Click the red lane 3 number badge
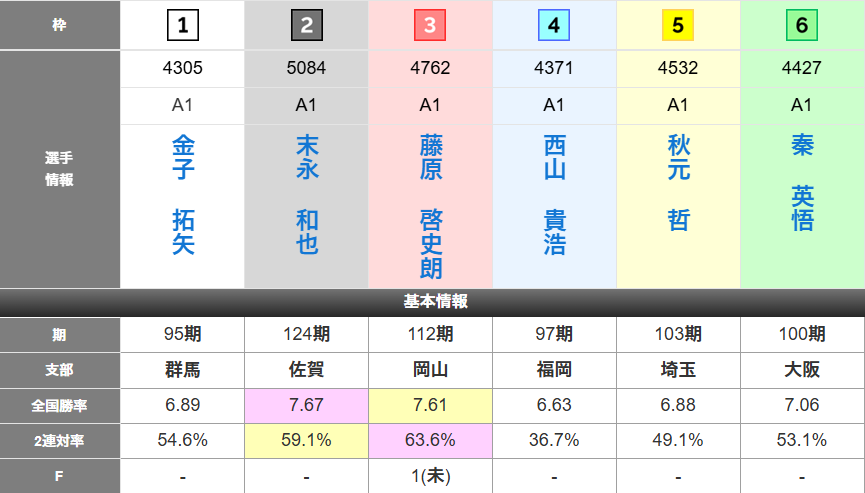 tap(430, 25)
